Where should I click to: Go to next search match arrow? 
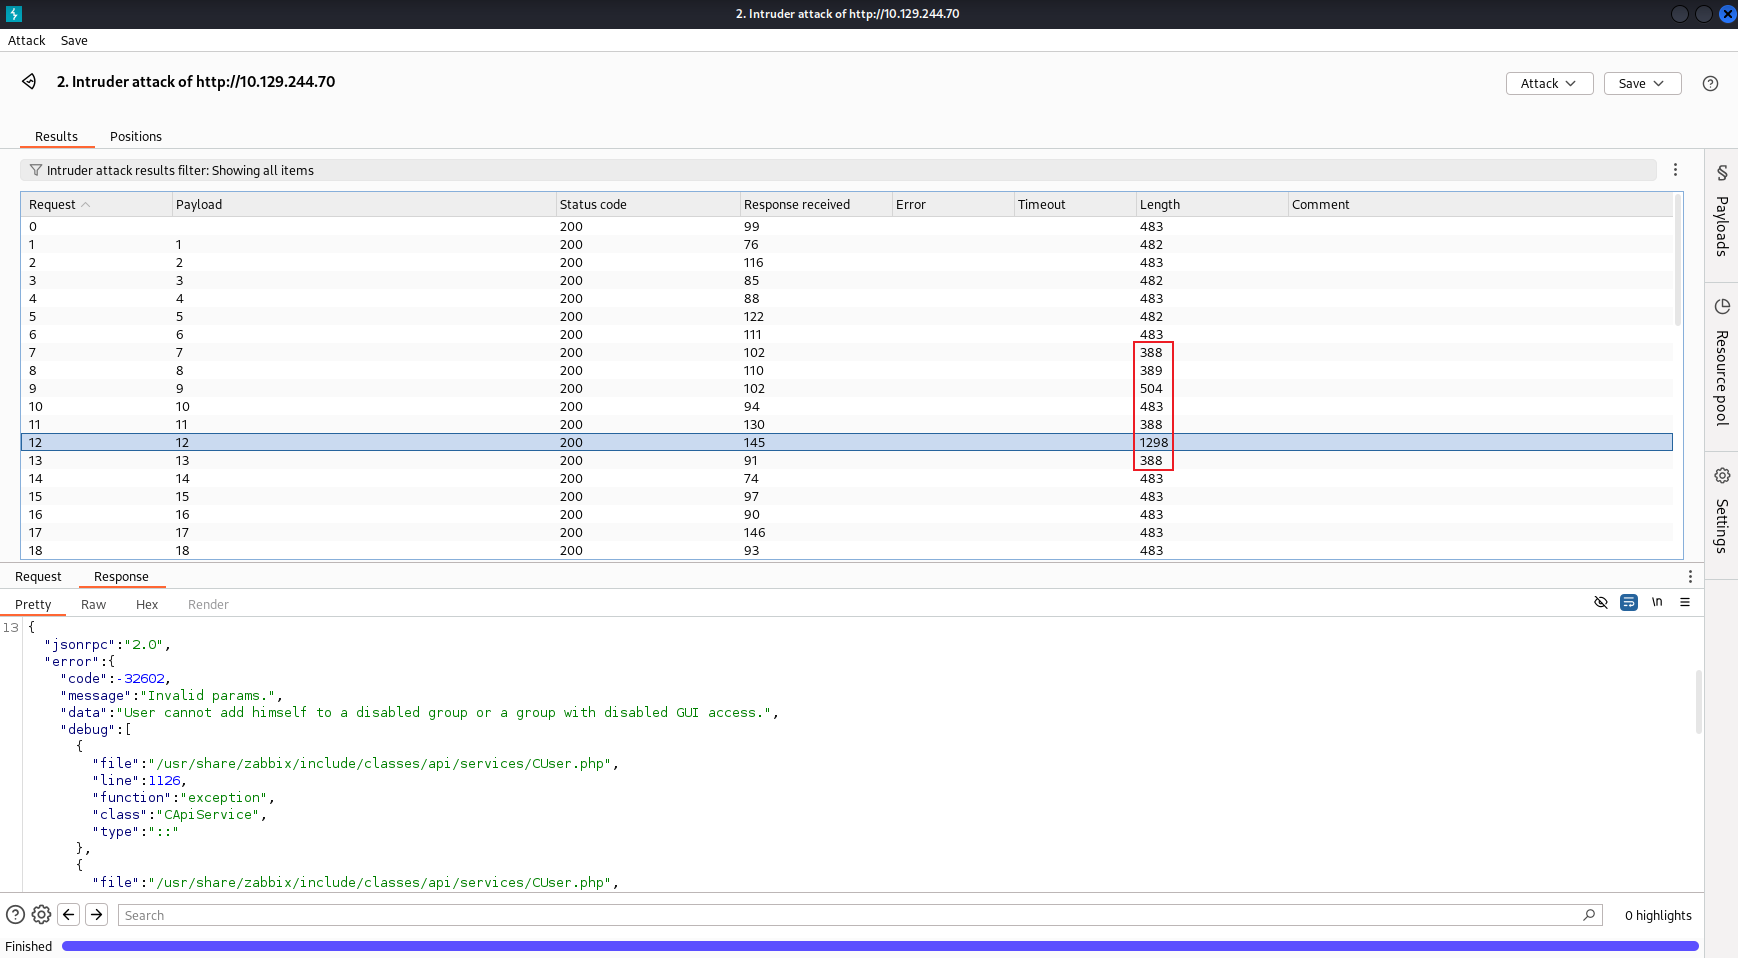point(97,914)
